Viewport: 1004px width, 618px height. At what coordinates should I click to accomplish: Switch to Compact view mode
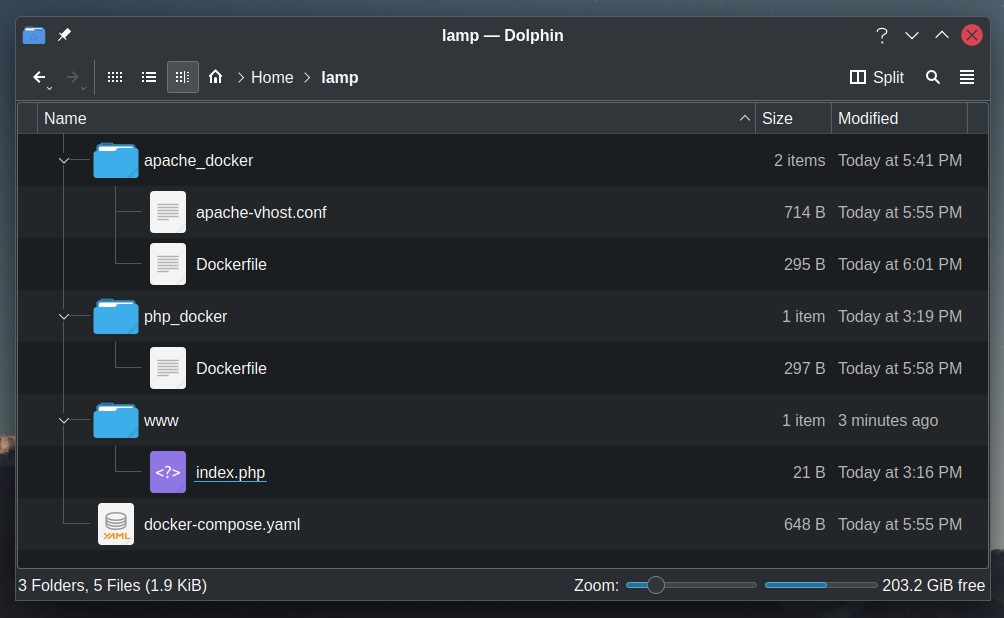coord(149,77)
